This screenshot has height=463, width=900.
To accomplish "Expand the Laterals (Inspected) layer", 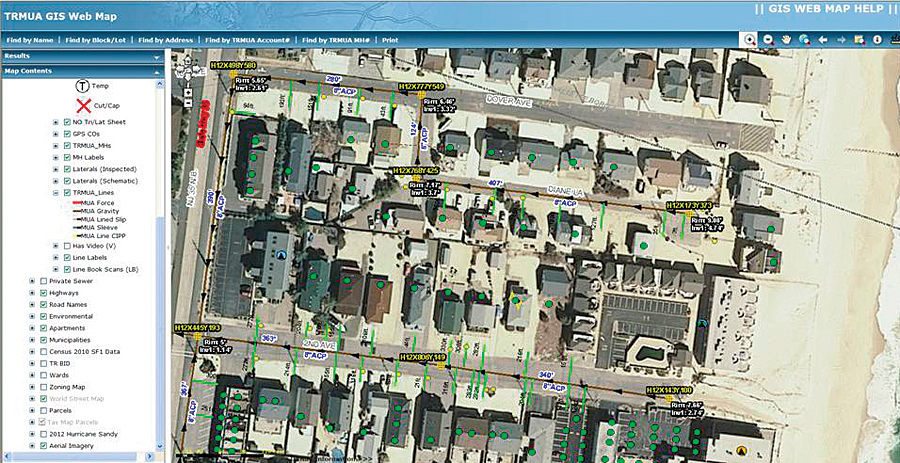I will pyautogui.click(x=56, y=169).
